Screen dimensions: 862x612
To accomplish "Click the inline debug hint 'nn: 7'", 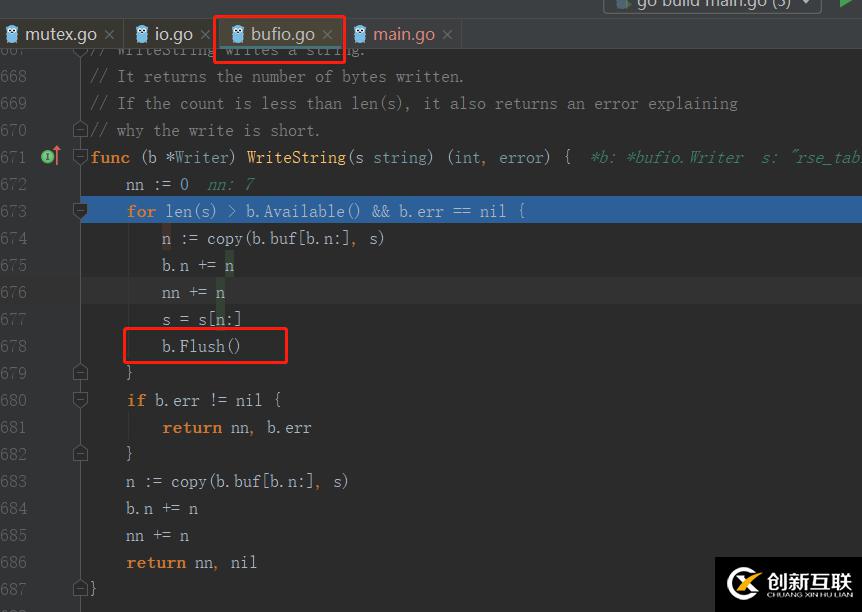I will (x=231, y=184).
